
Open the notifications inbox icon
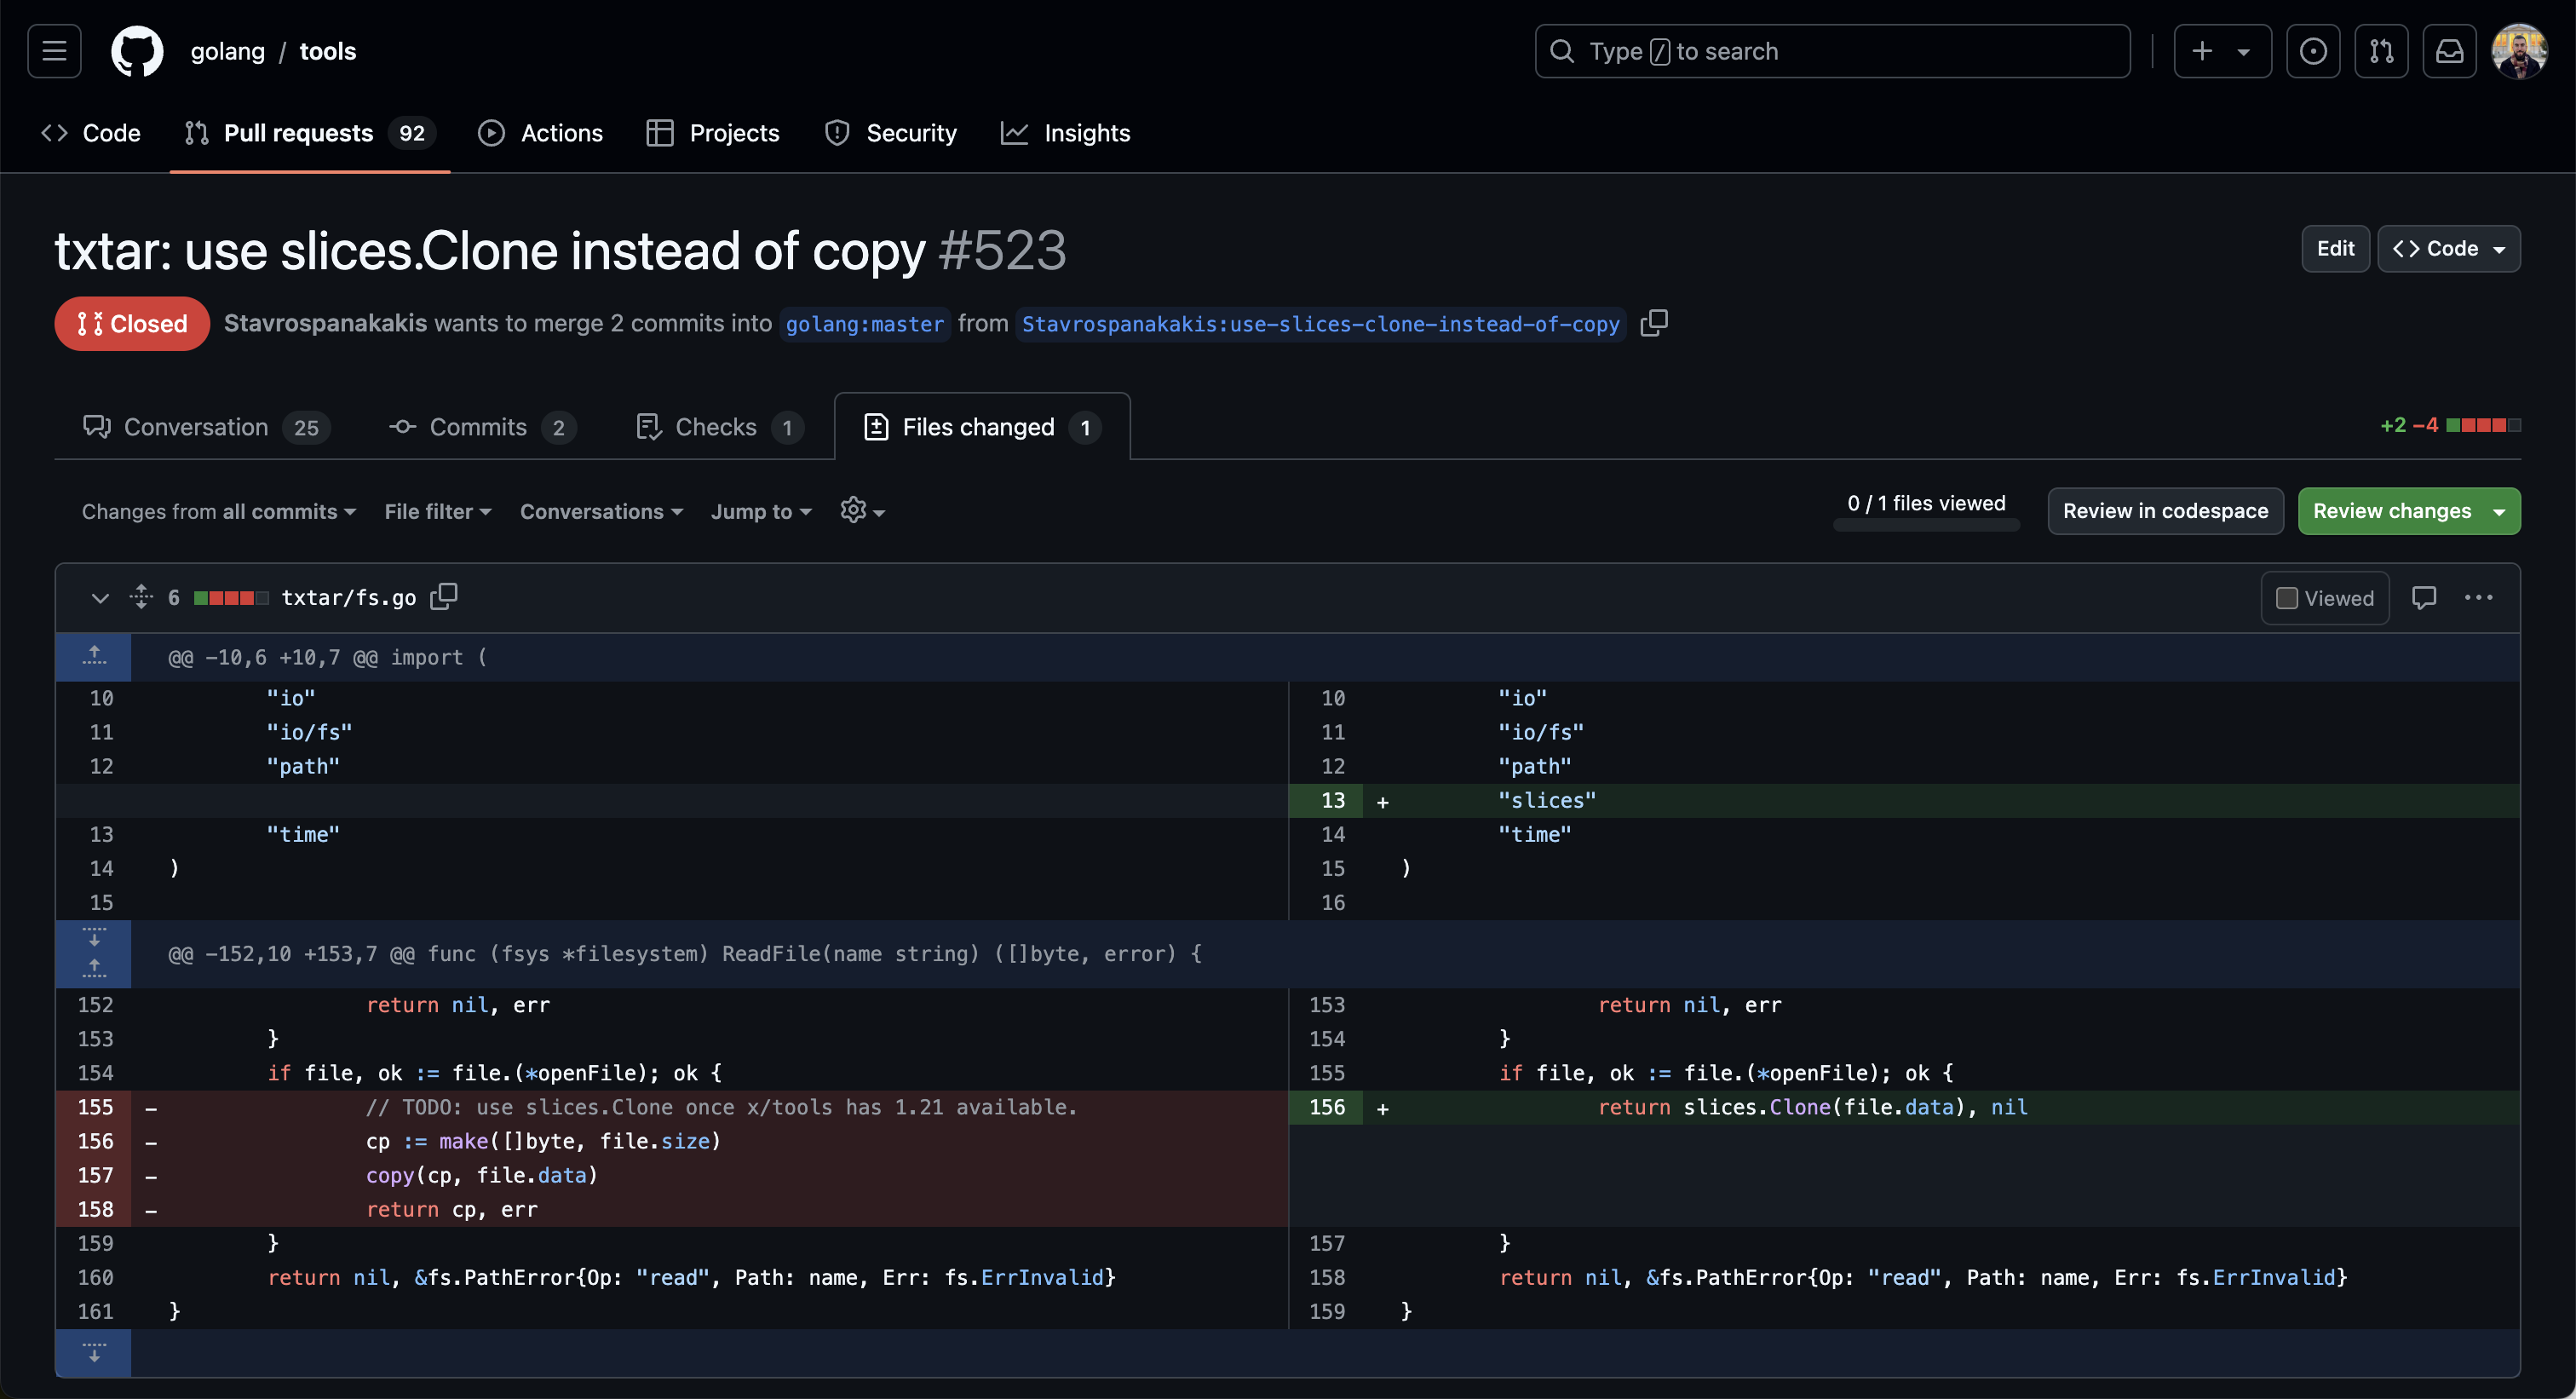2449,51
